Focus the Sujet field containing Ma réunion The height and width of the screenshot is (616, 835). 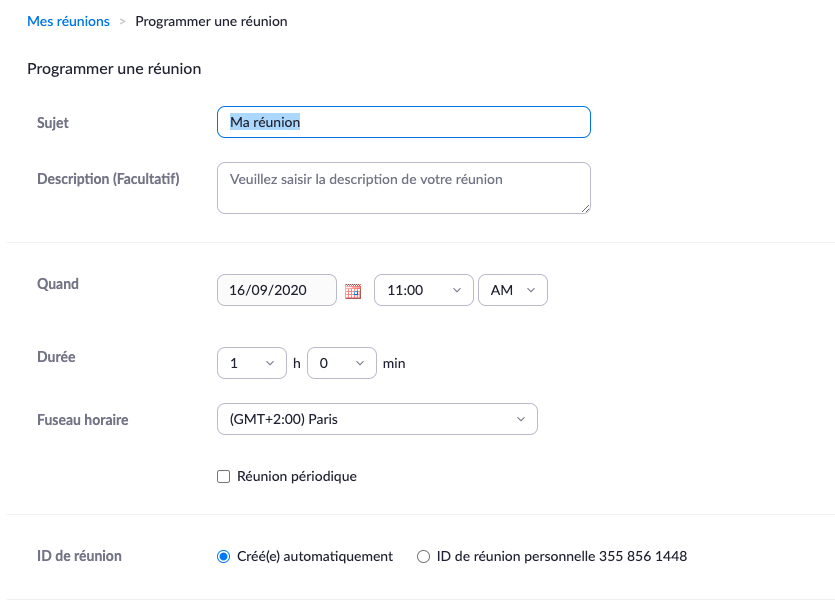pos(404,122)
